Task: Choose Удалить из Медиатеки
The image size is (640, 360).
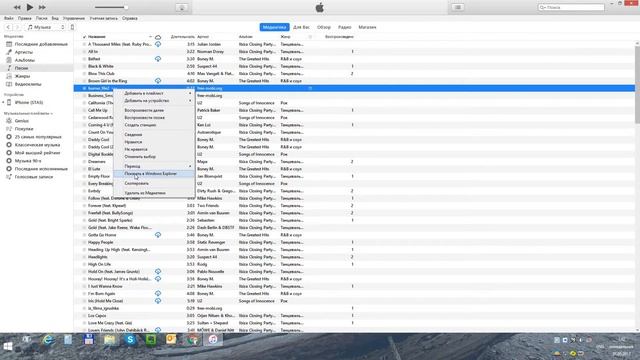Action: pyautogui.click(x=154, y=193)
